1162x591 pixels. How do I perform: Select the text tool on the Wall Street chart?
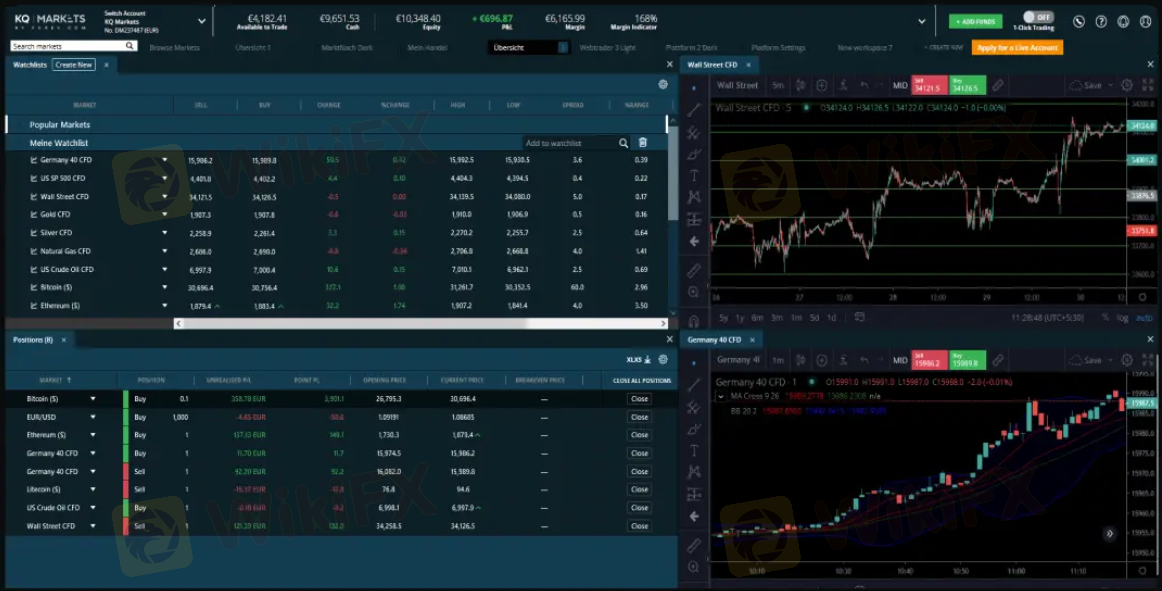tap(694, 175)
